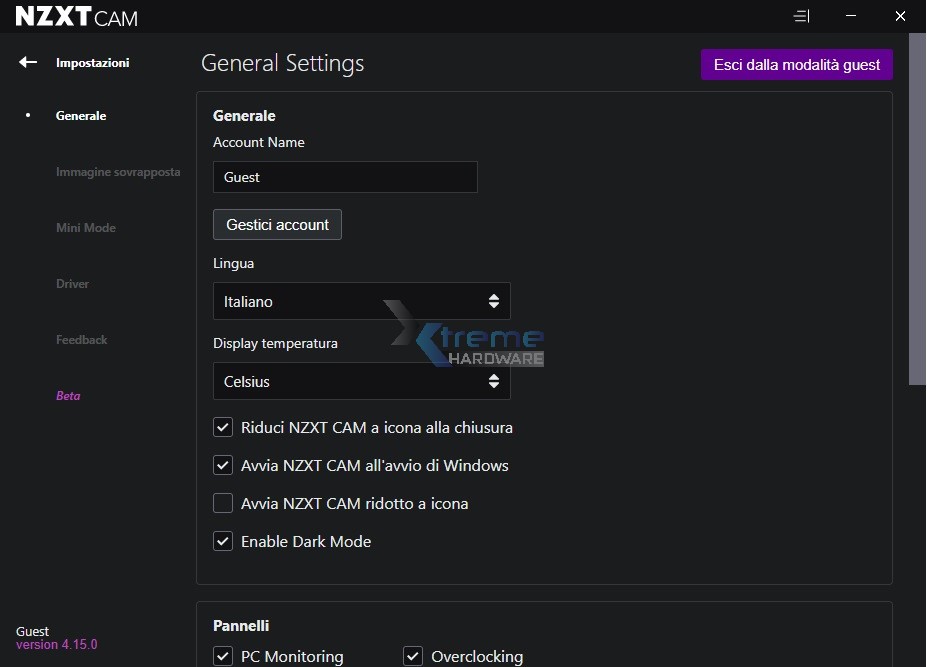This screenshot has width=927, height=667.
Task: Click the Account Name field containing Guest
Action: (x=345, y=177)
